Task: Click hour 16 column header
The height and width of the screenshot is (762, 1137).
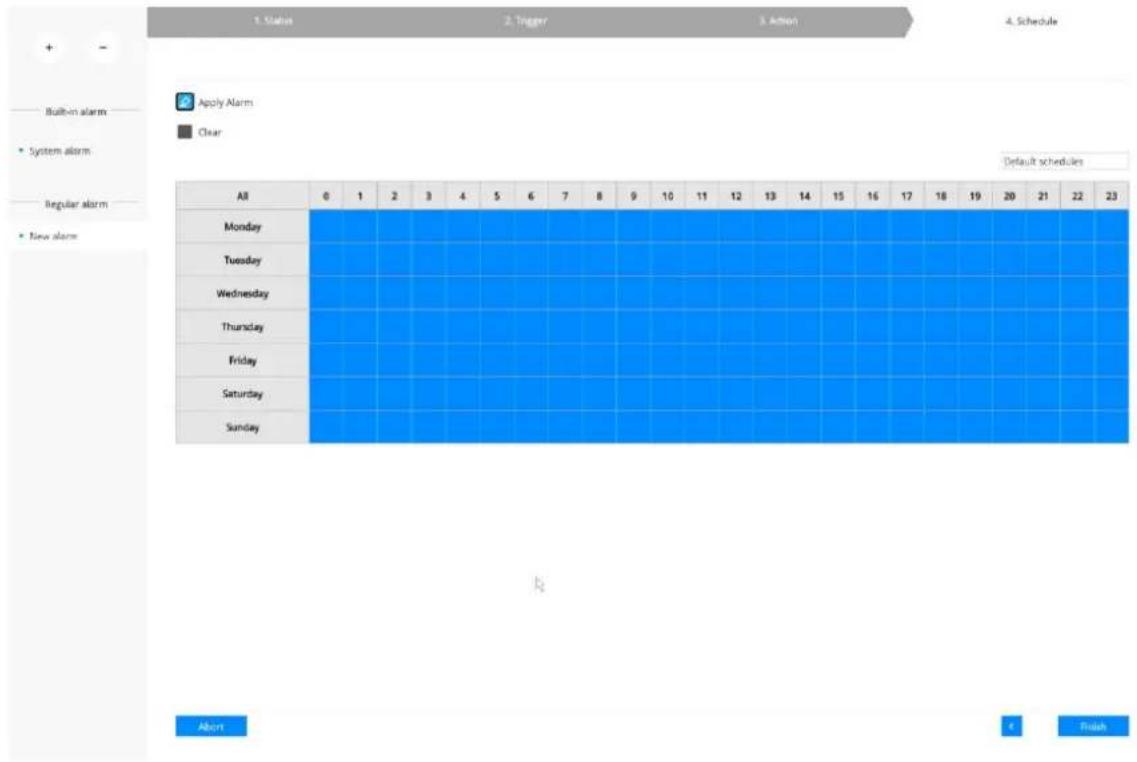Action: click(872, 196)
